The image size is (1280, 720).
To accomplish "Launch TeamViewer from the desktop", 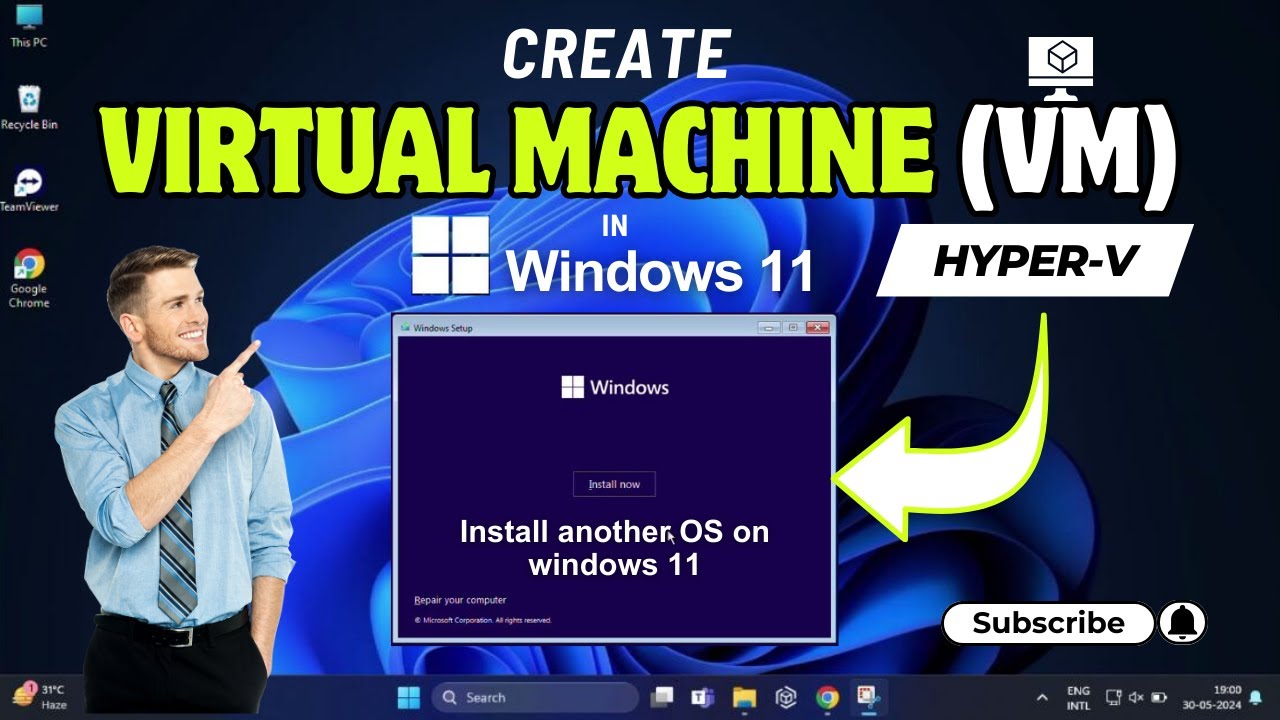I will pos(29,190).
